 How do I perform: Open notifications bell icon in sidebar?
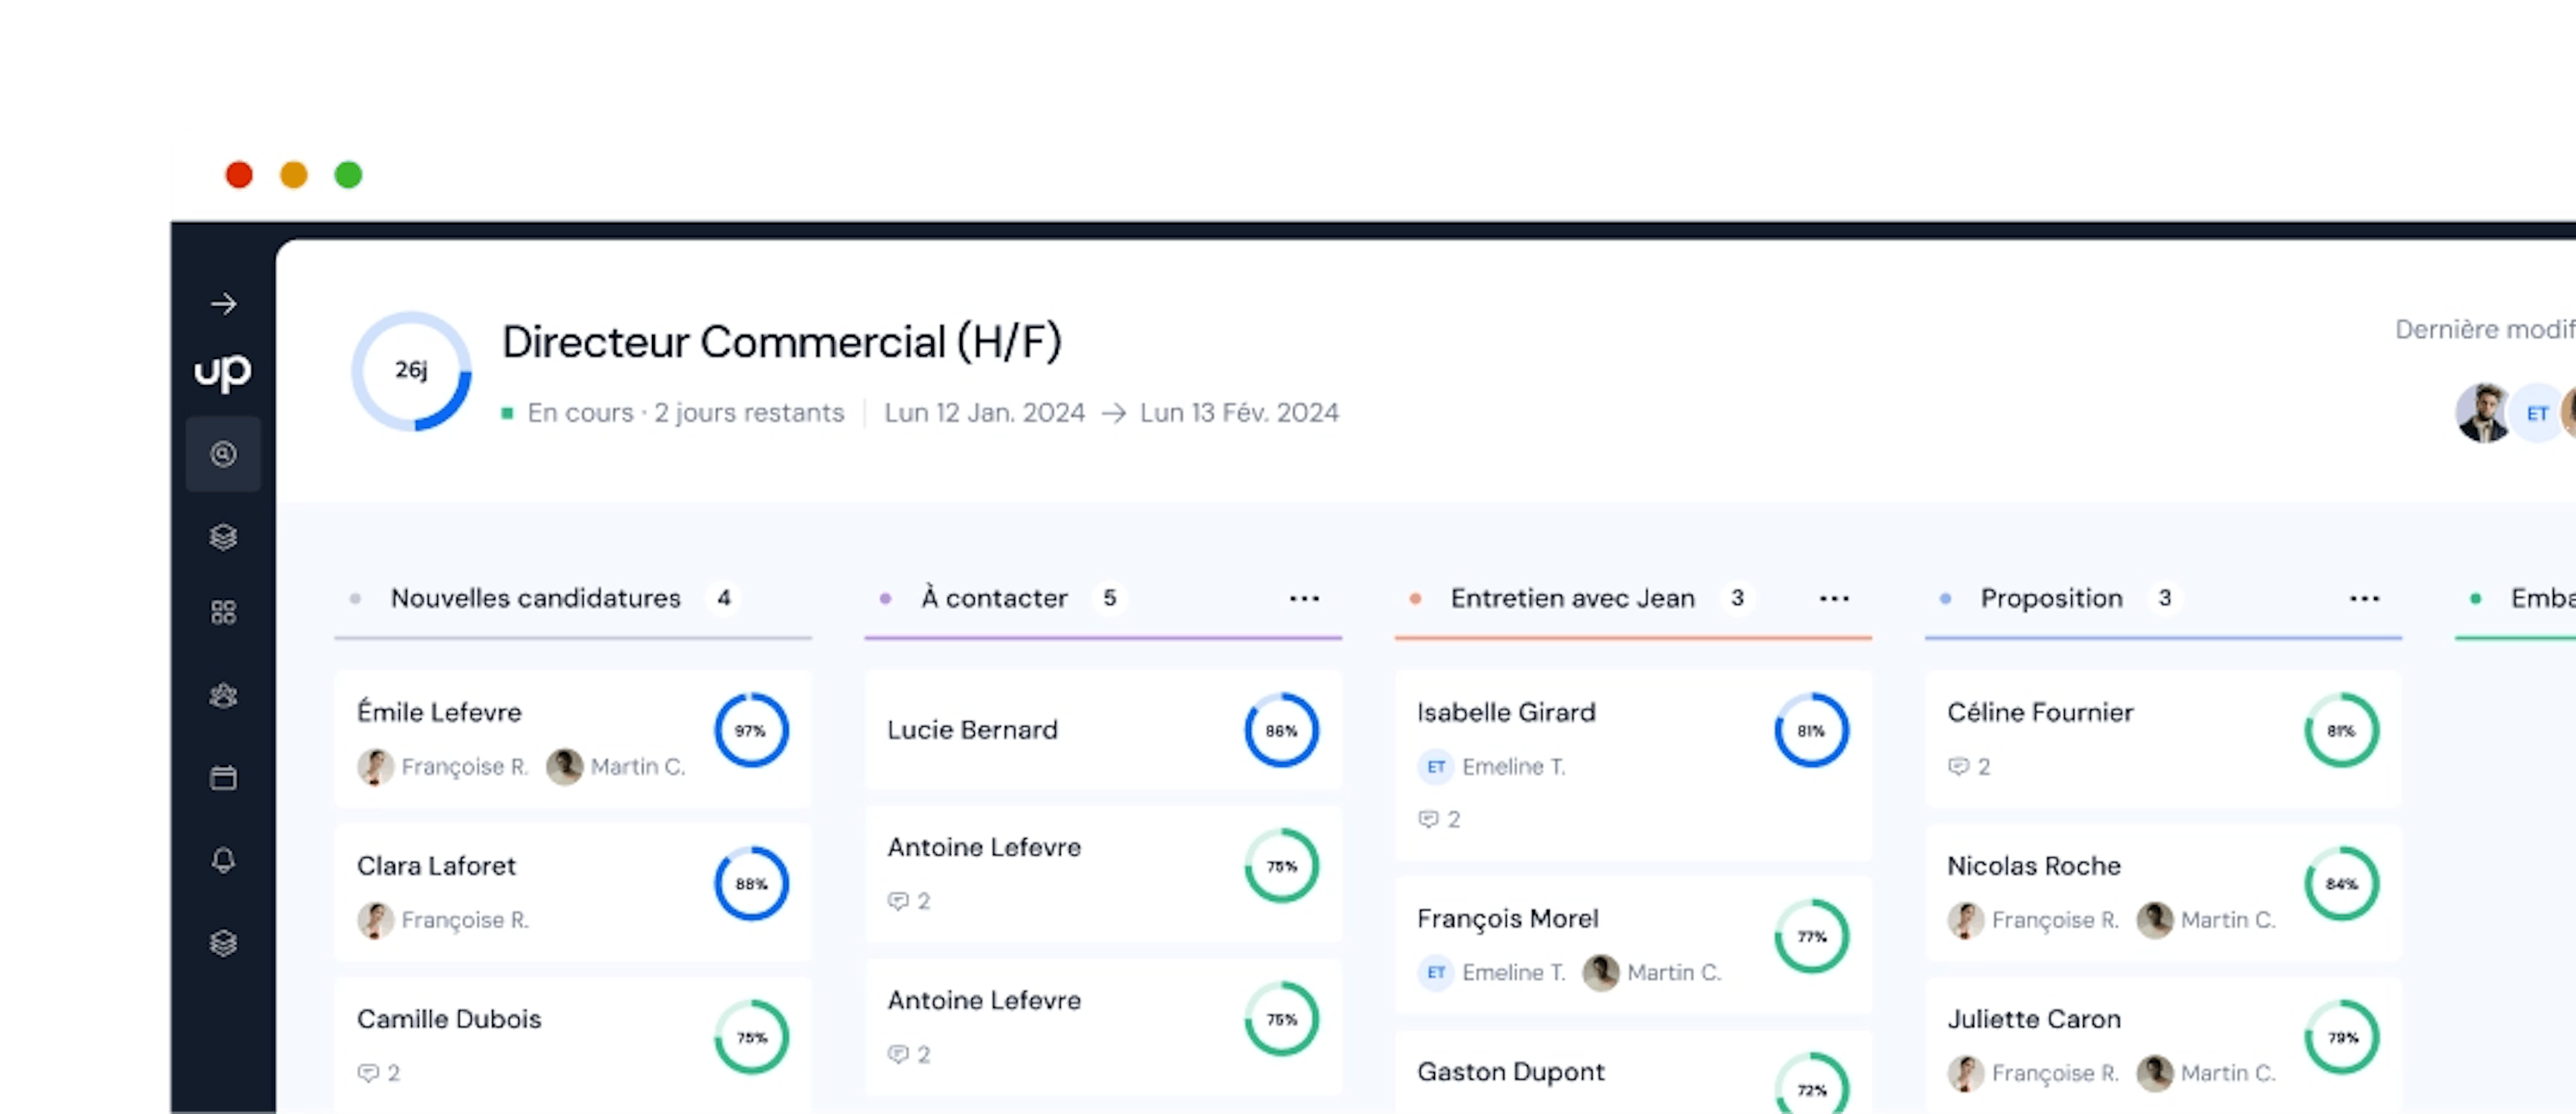tap(223, 860)
